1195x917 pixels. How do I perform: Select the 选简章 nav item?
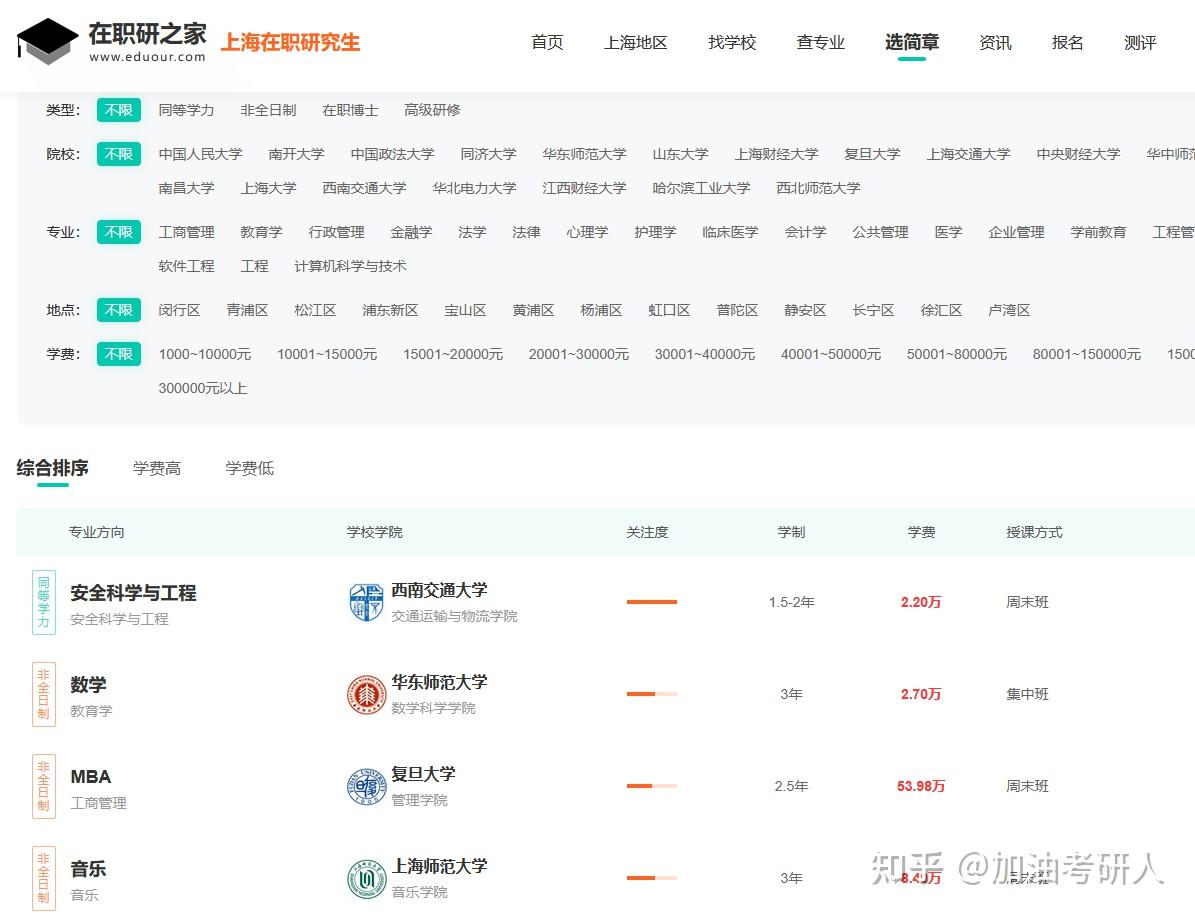911,43
